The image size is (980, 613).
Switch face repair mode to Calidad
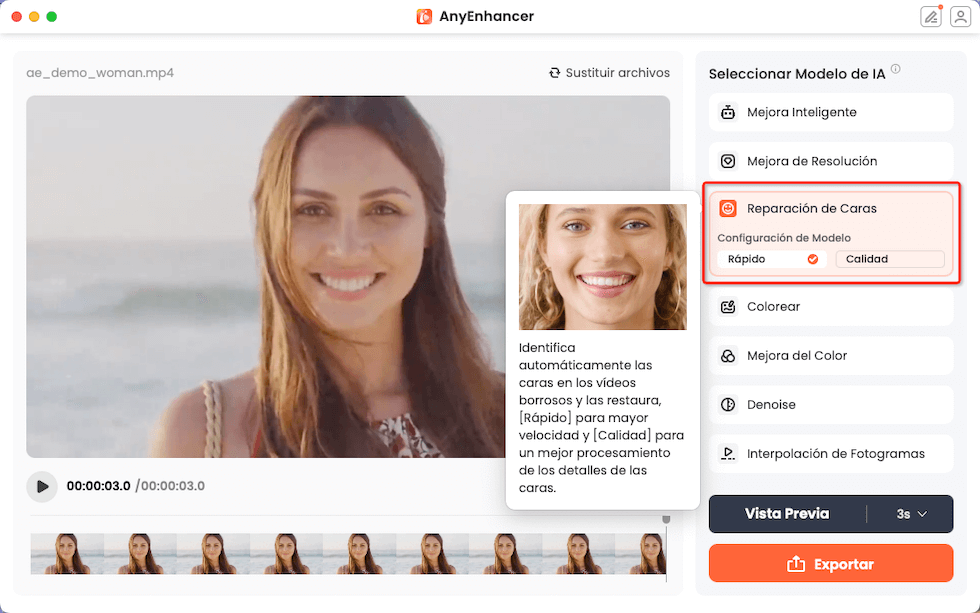tap(889, 258)
